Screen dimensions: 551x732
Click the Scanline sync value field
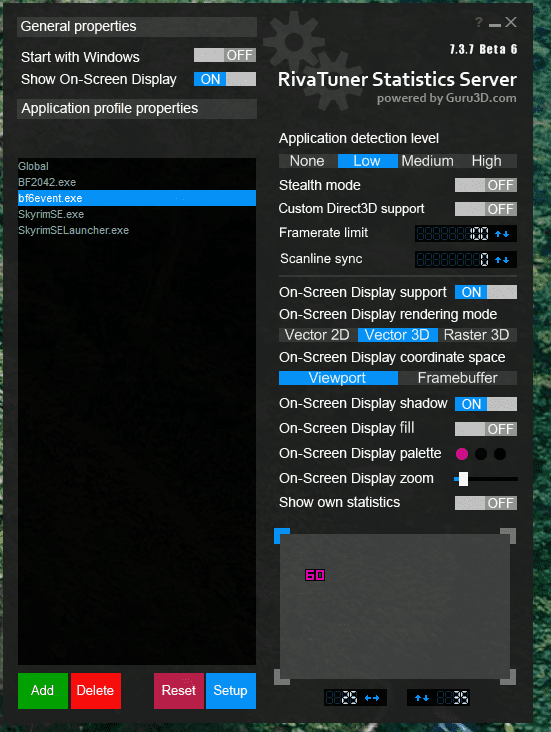(453, 260)
